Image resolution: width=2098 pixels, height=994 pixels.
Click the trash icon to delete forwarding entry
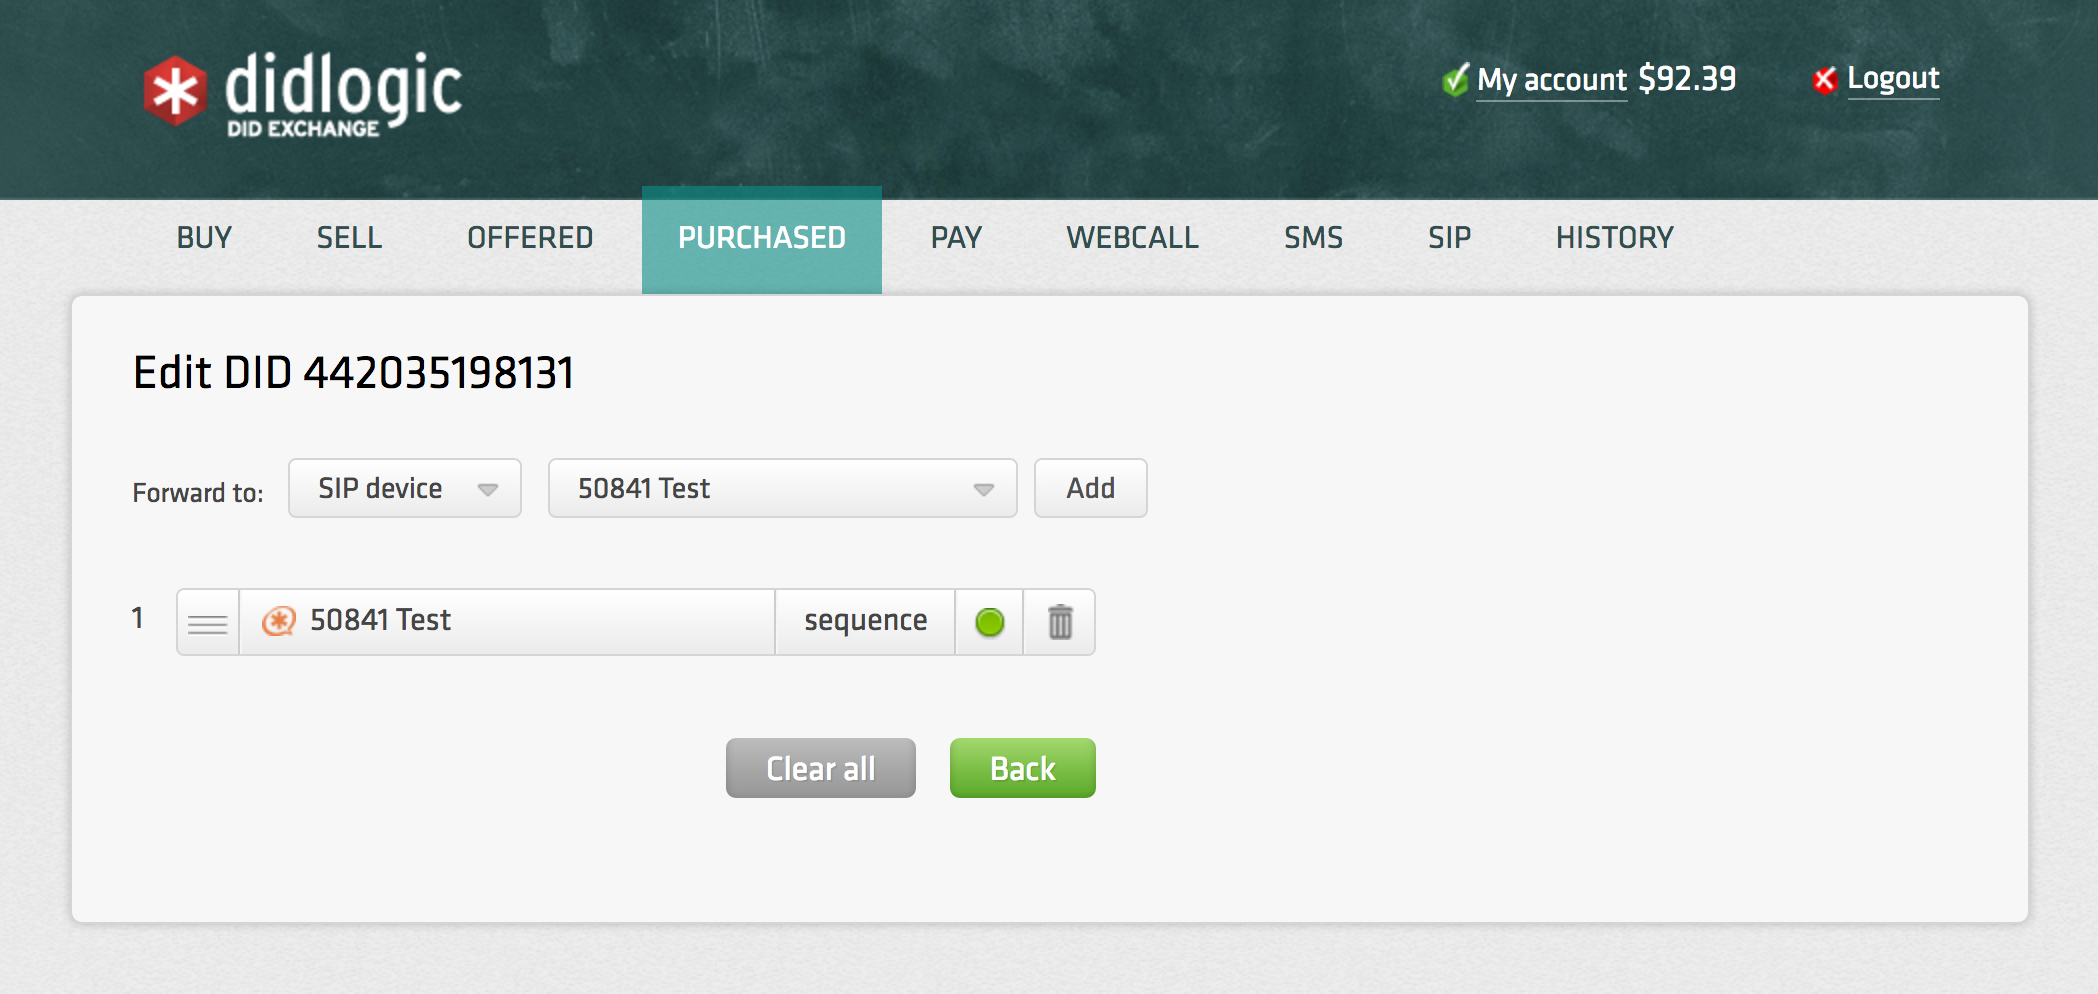coord(1060,620)
